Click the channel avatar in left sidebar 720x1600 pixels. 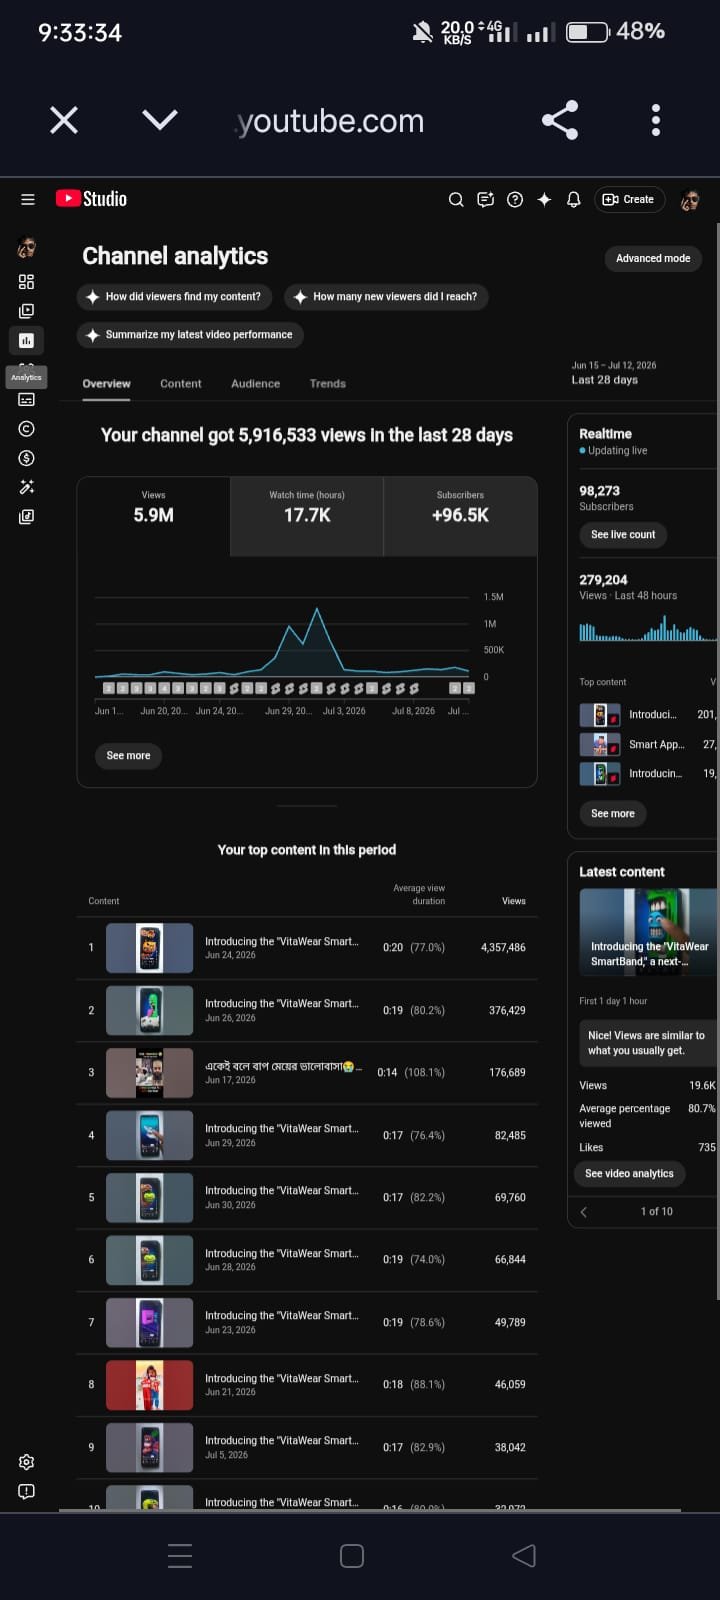coord(27,247)
